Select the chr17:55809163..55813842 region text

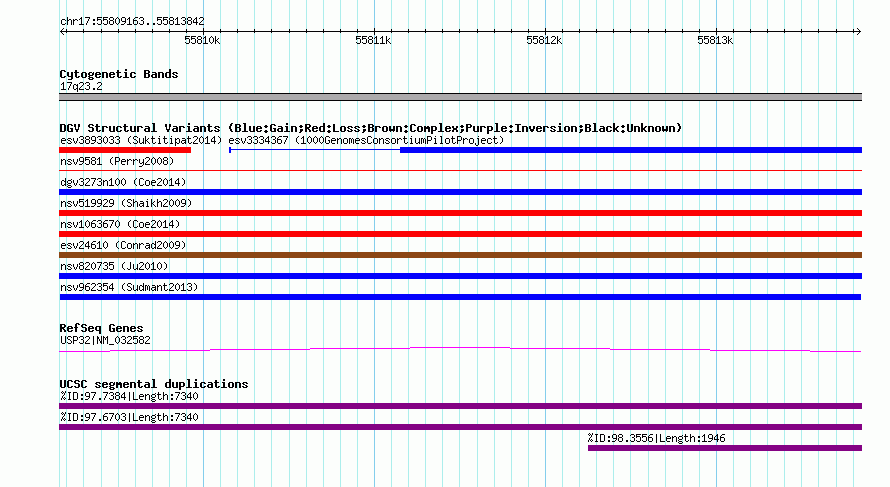[132, 22]
